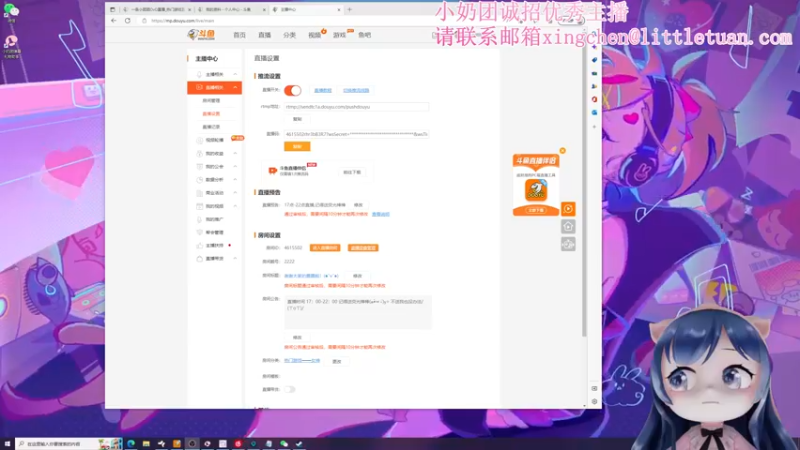
Task: Turn off the 直播开关 live switch
Action: tap(292, 90)
